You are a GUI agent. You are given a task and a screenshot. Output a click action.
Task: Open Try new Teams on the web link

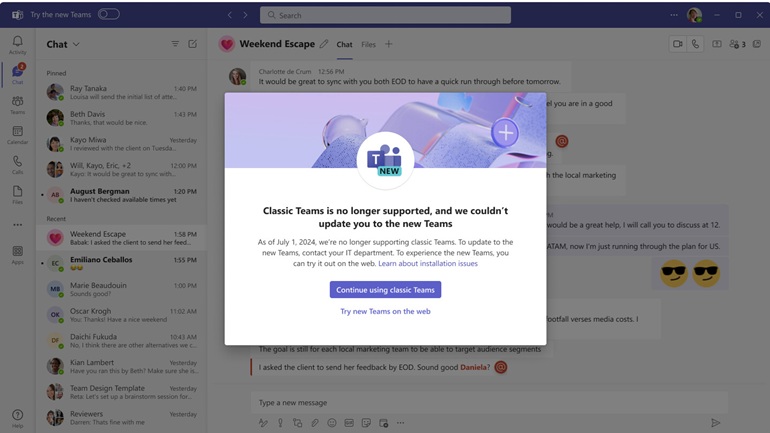[385, 311]
